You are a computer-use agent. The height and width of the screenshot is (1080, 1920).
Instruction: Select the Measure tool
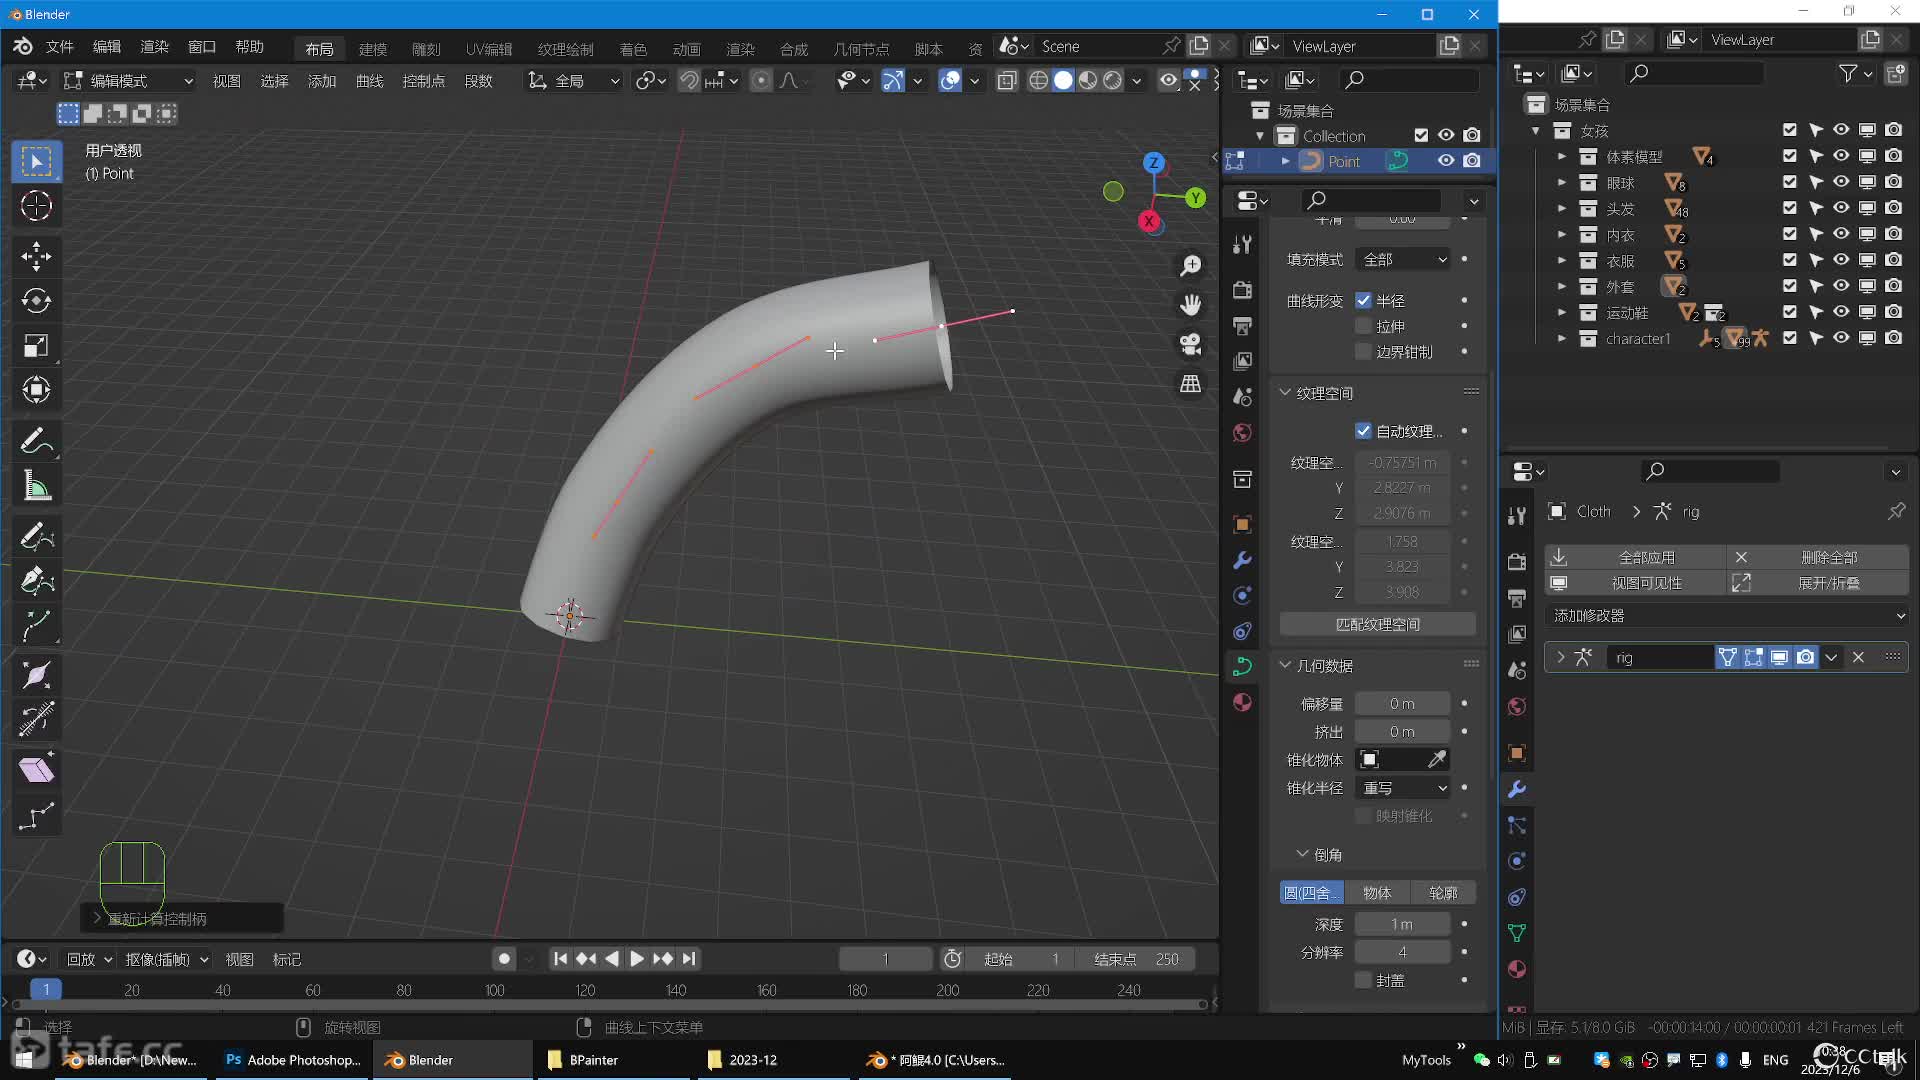coord(36,486)
